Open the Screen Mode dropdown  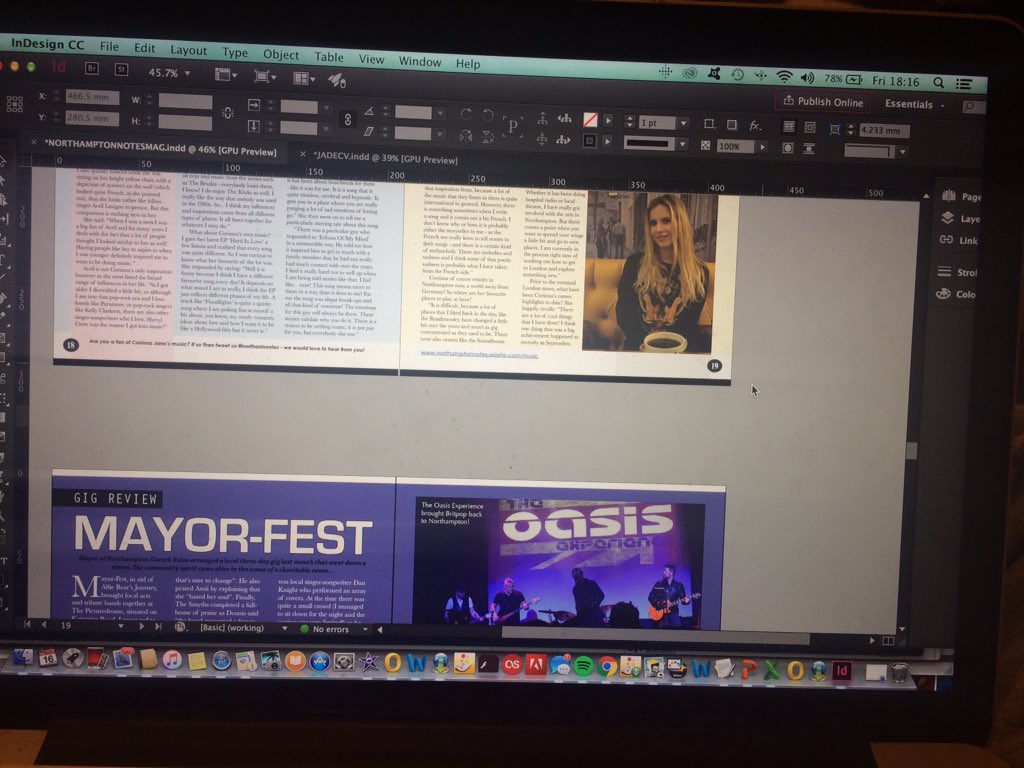tap(264, 77)
